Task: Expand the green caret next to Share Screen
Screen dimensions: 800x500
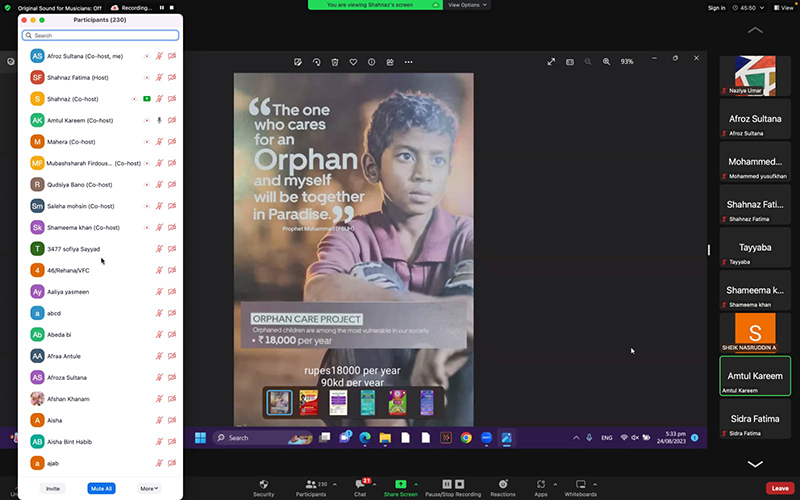Action: point(416,484)
